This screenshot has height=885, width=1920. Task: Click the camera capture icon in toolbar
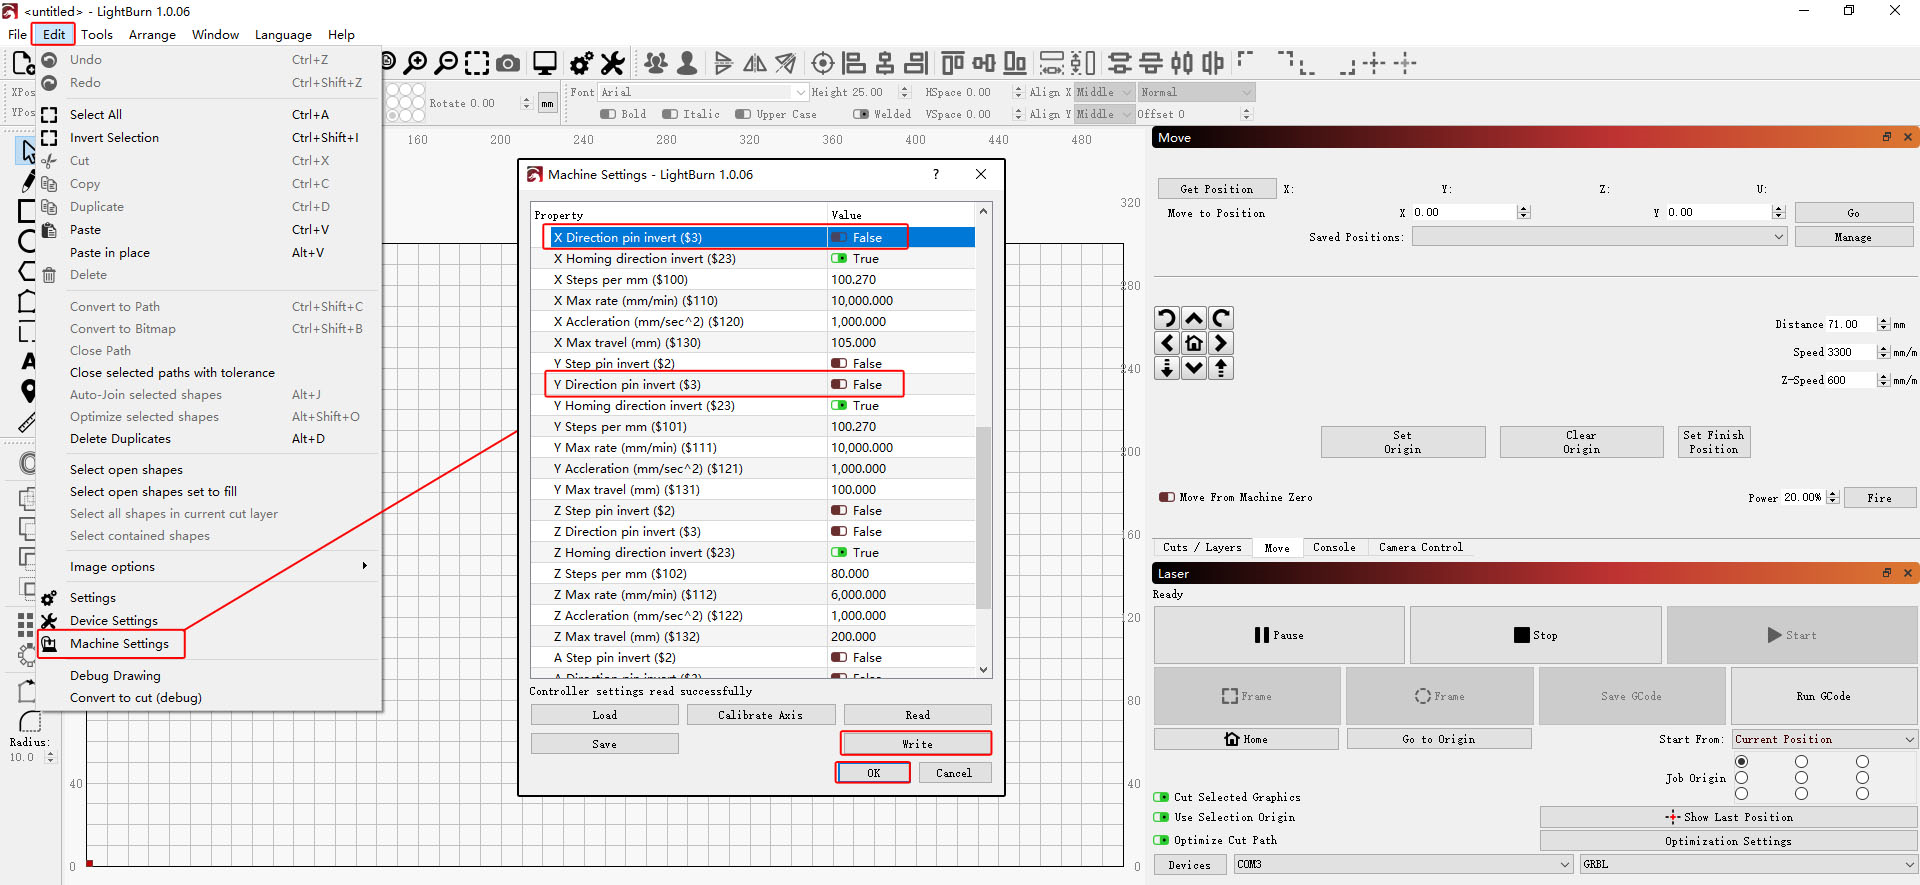point(508,64)
